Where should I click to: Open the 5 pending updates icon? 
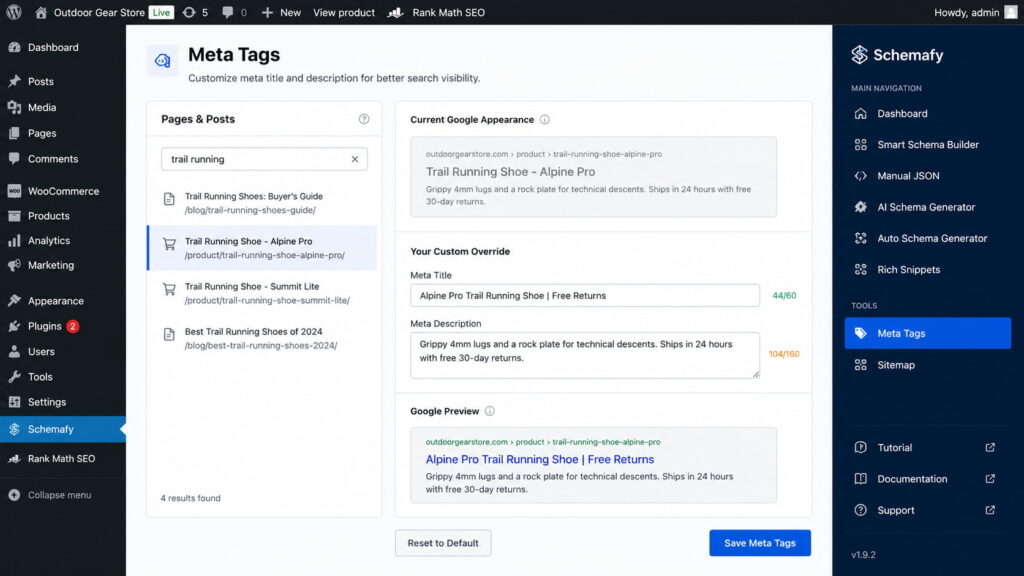[189, 12]
